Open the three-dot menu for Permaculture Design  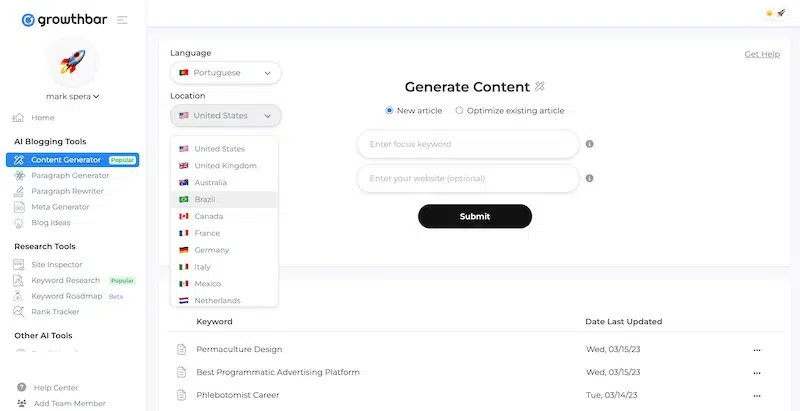(x=757, y=350)
